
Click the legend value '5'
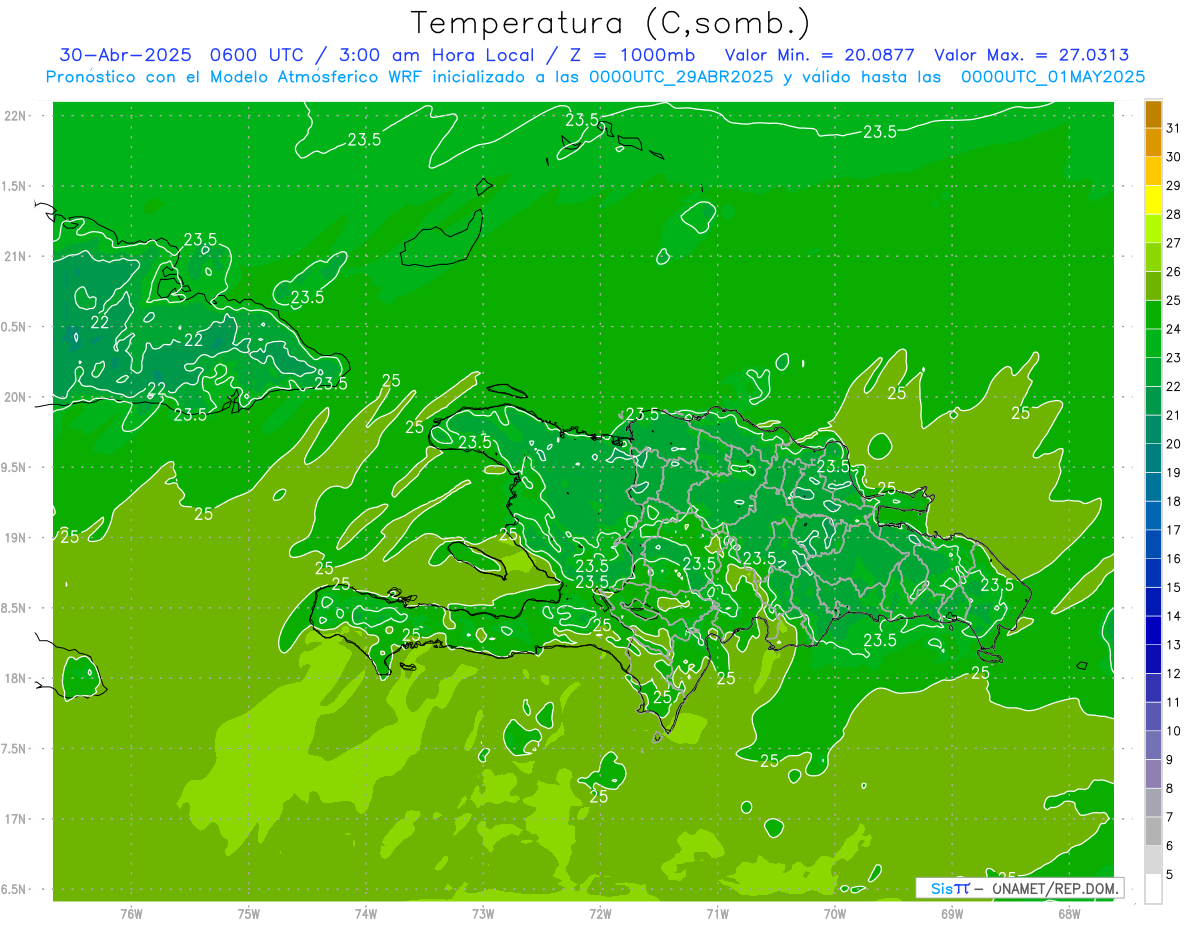tap(1170, 875)
